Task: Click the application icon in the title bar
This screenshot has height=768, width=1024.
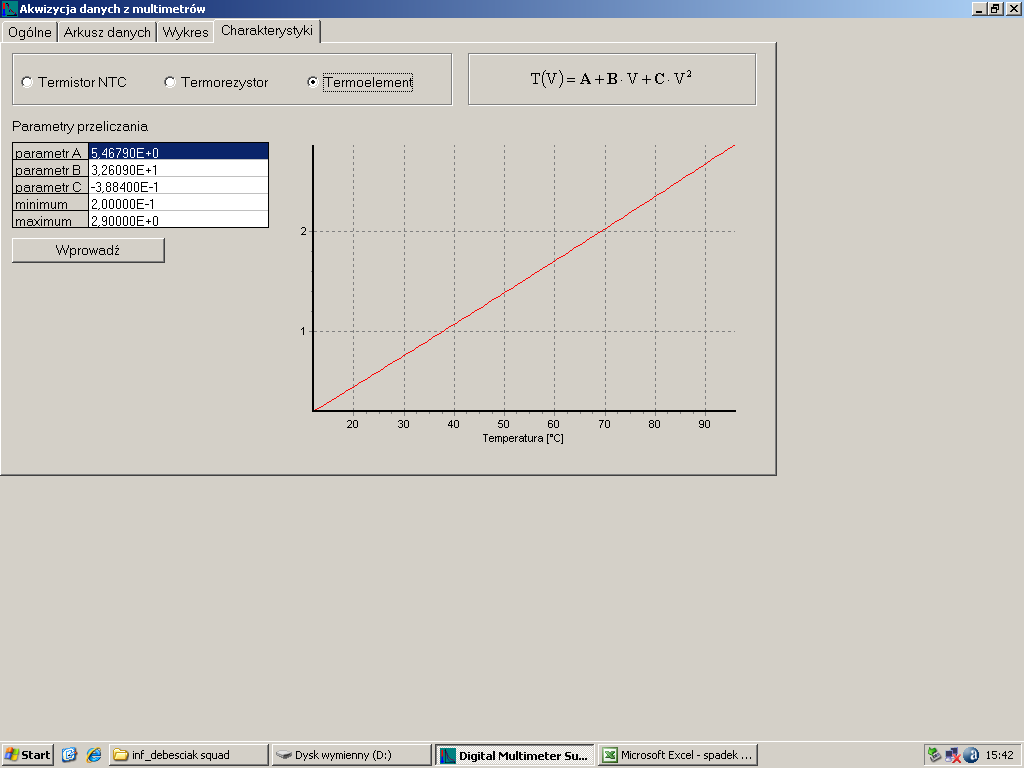Action: pos(9,8)
